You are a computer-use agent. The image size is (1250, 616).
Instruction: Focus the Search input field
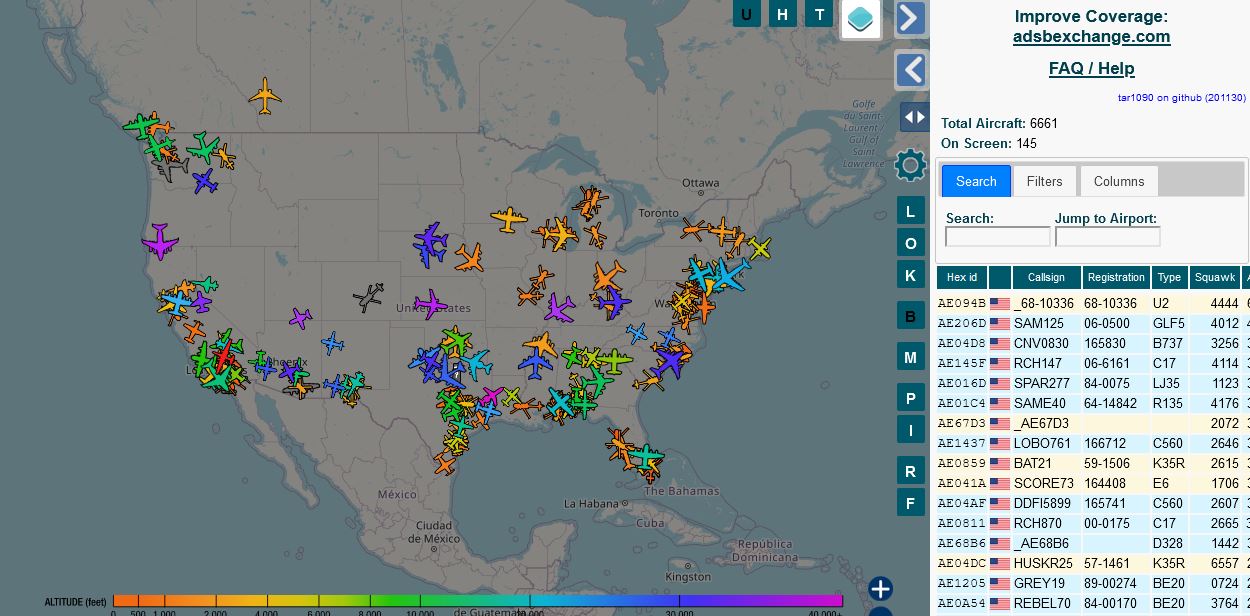coord(998,237)
